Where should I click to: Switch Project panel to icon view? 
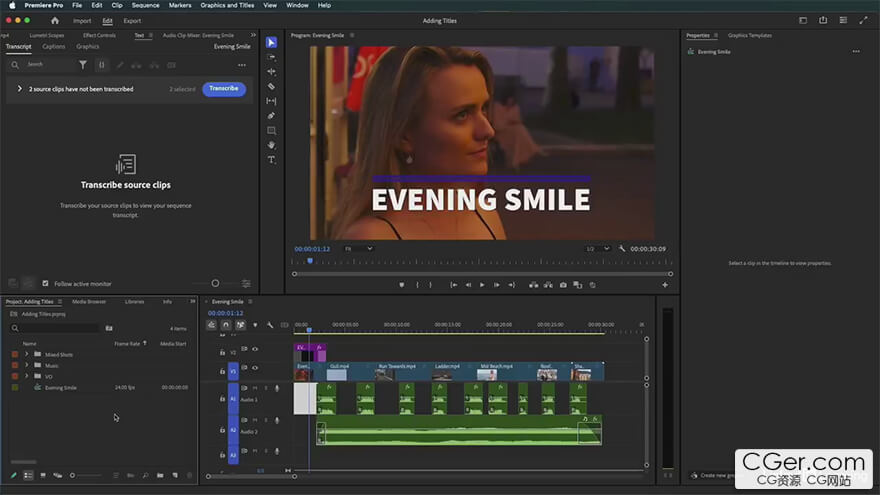[x=43, y=475]
